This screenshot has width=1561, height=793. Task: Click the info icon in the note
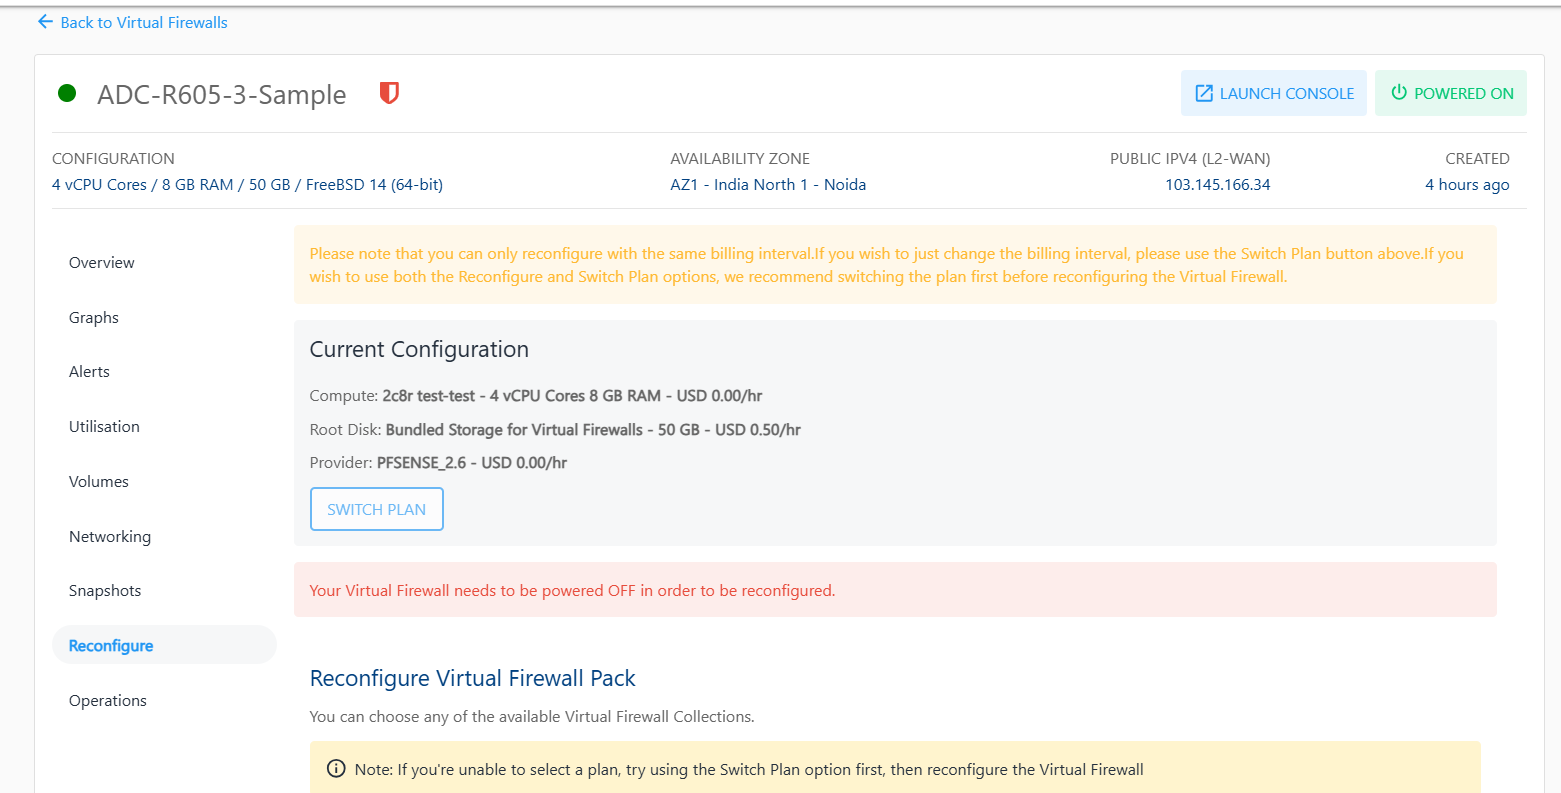coord(337,769)
